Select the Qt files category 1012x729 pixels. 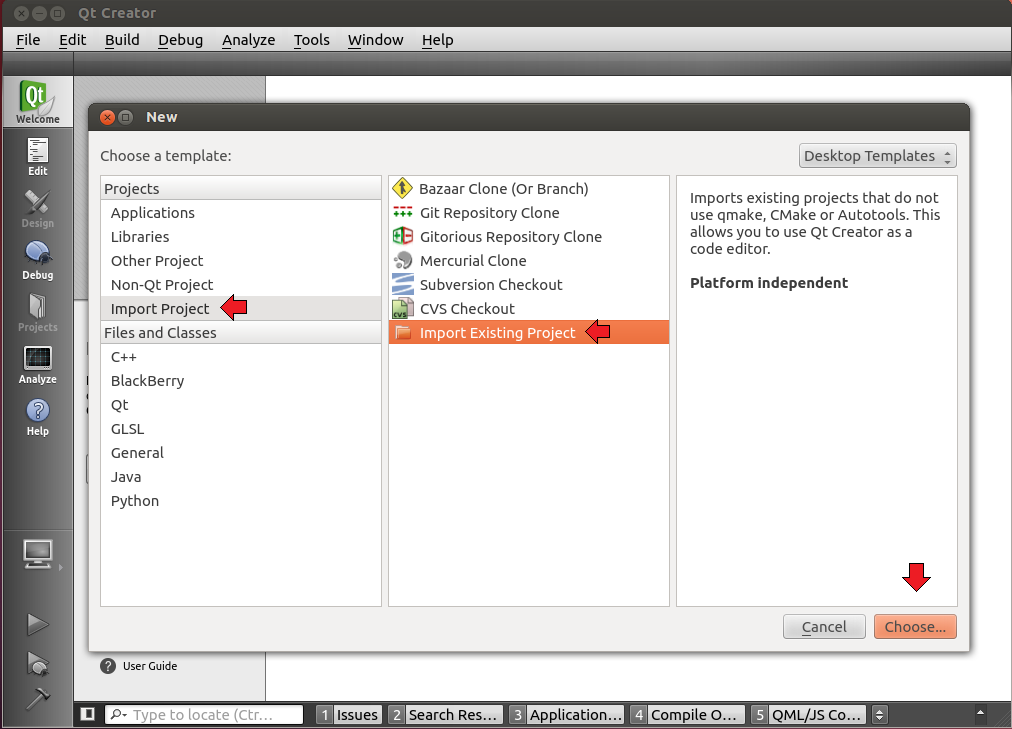pos(241,404)
